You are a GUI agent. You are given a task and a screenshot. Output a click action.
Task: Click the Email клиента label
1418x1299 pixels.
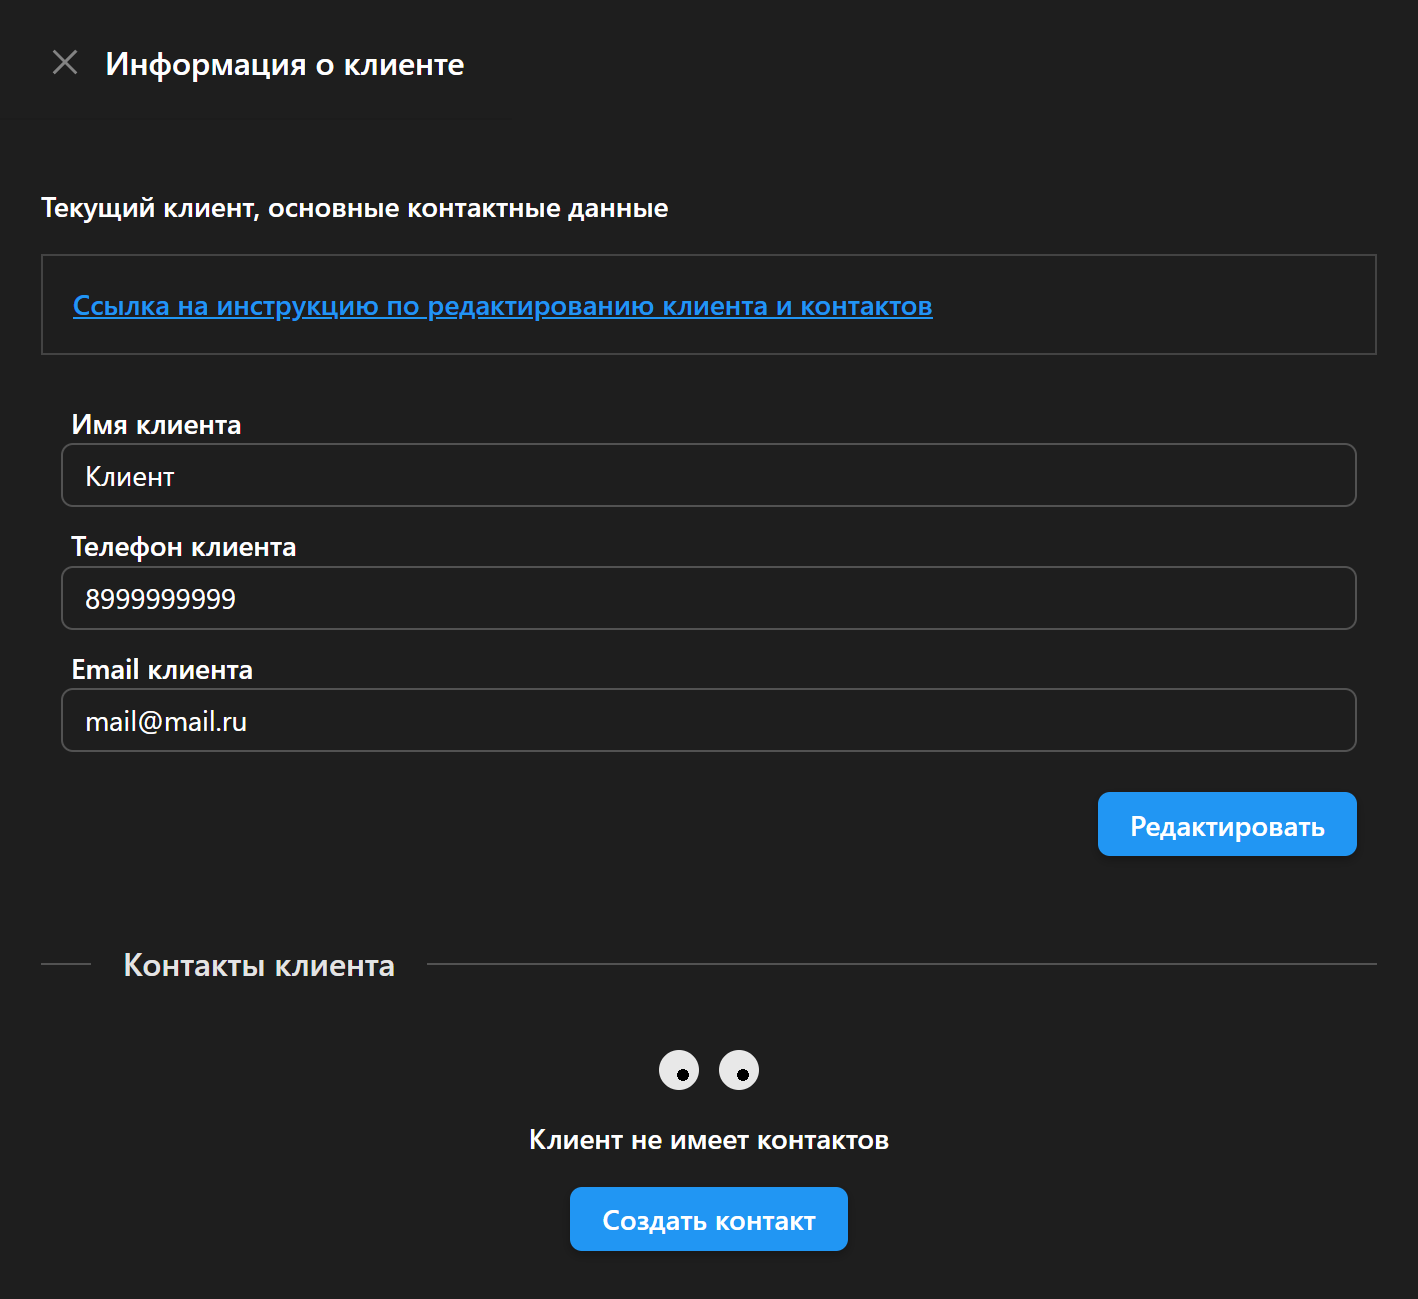[162, 669]
